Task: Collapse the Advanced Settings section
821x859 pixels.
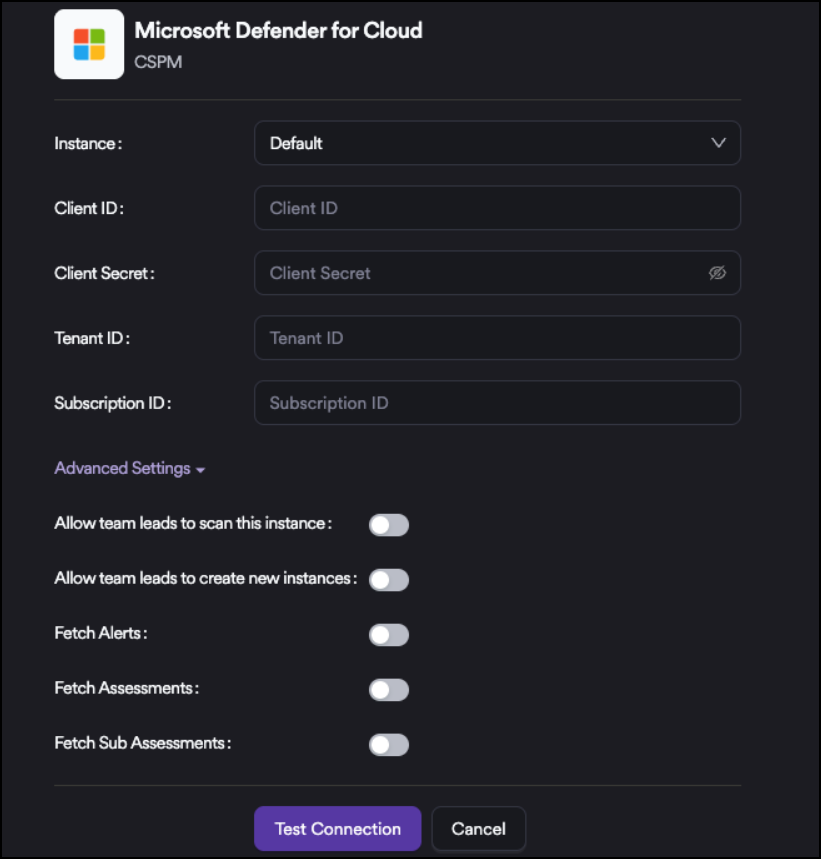Action: pyautogui.click(x=129, y=468)
